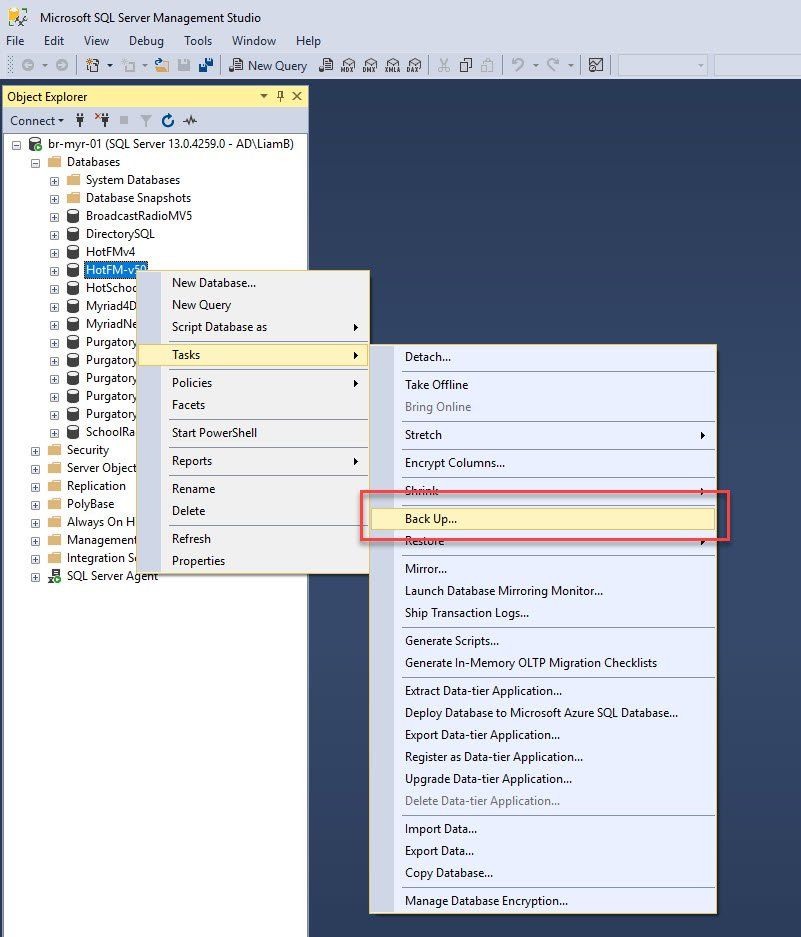The height and width of the screenshot is (937, 801).
Task: Expand the System Databases folder
Action: pos(54,181)
